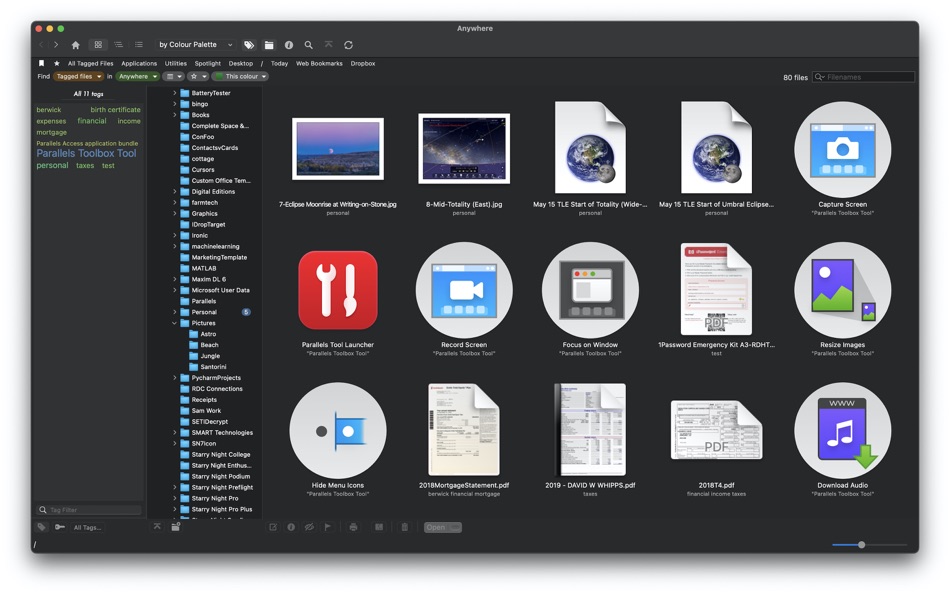Open the 'by Colour Palette' sort dropdown
950x594 pixels.
[195, 45]
